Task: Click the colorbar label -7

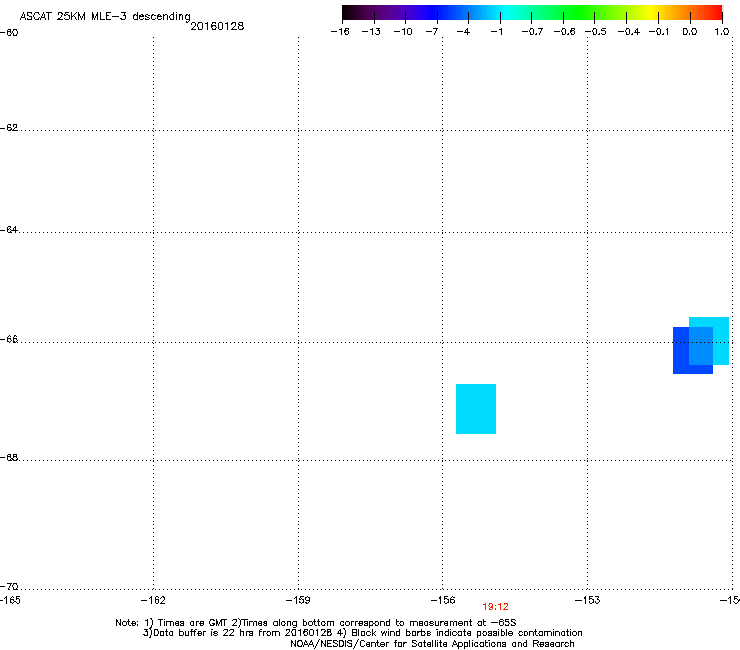Action: pos(432,32)
